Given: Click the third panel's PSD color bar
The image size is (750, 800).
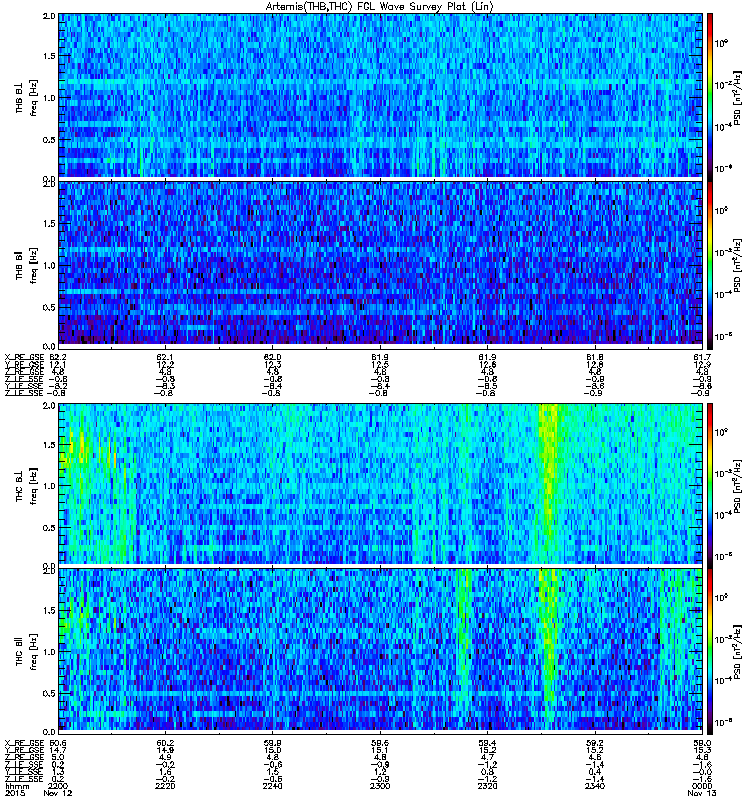Looking at the screenshot, I should point(710,484).
